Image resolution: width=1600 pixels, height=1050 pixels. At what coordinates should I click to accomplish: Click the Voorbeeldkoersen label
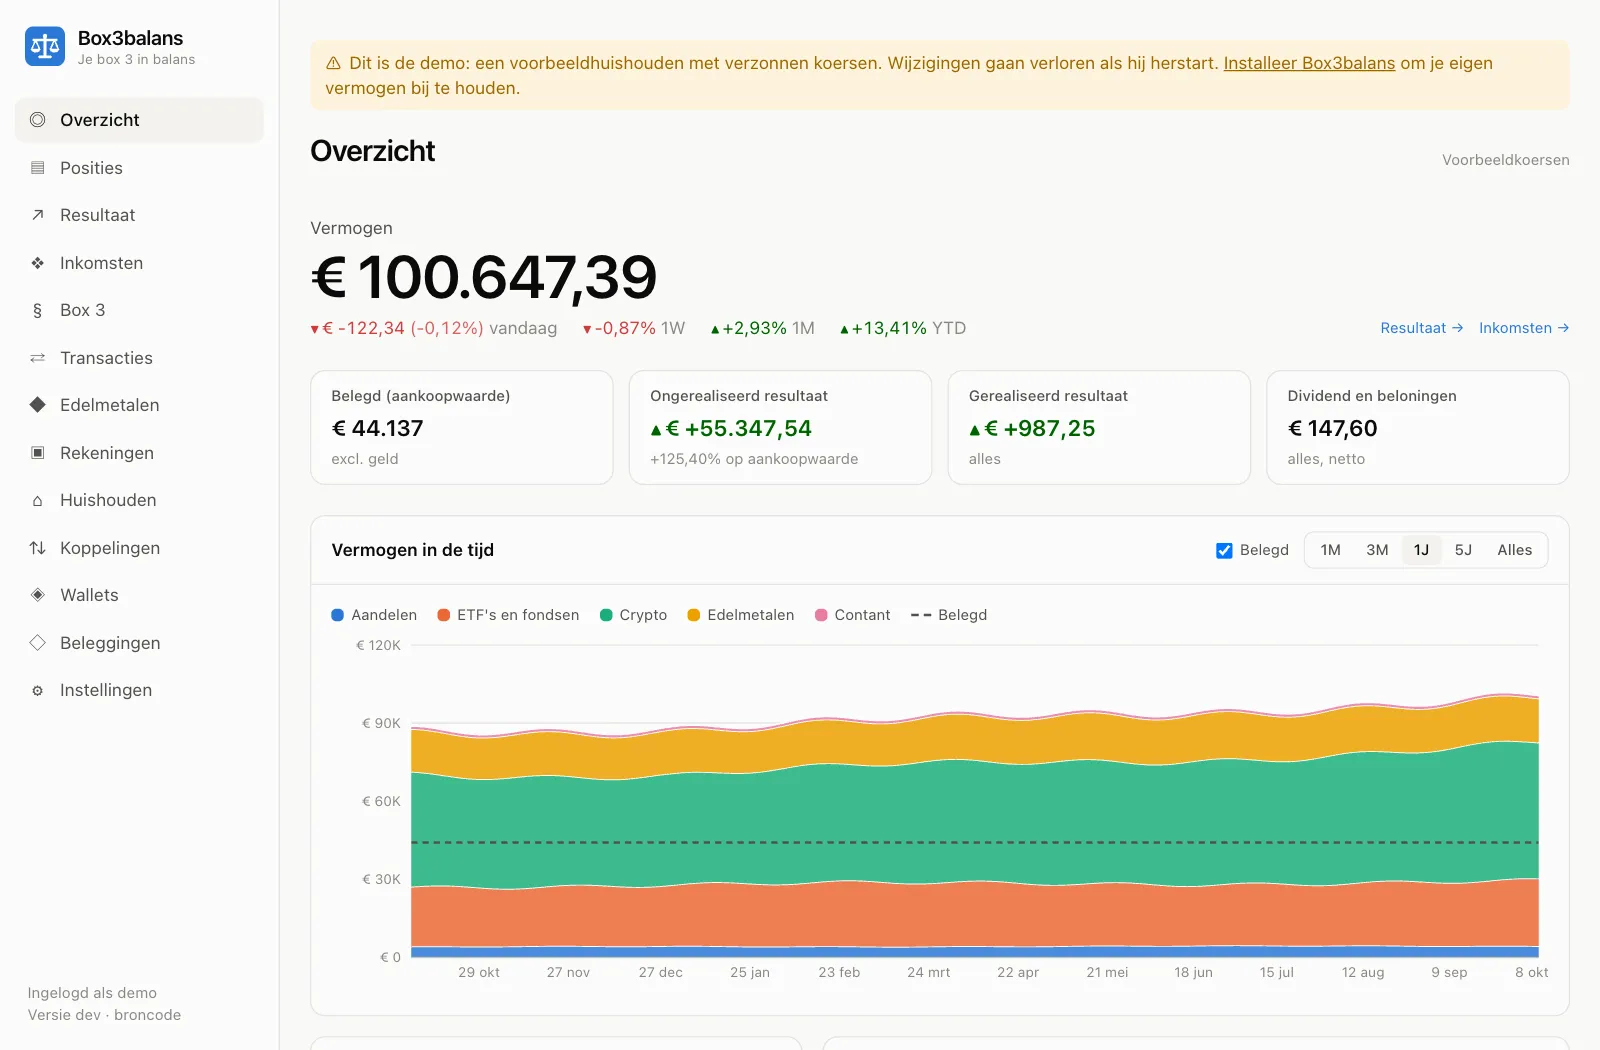(1505, 160)
